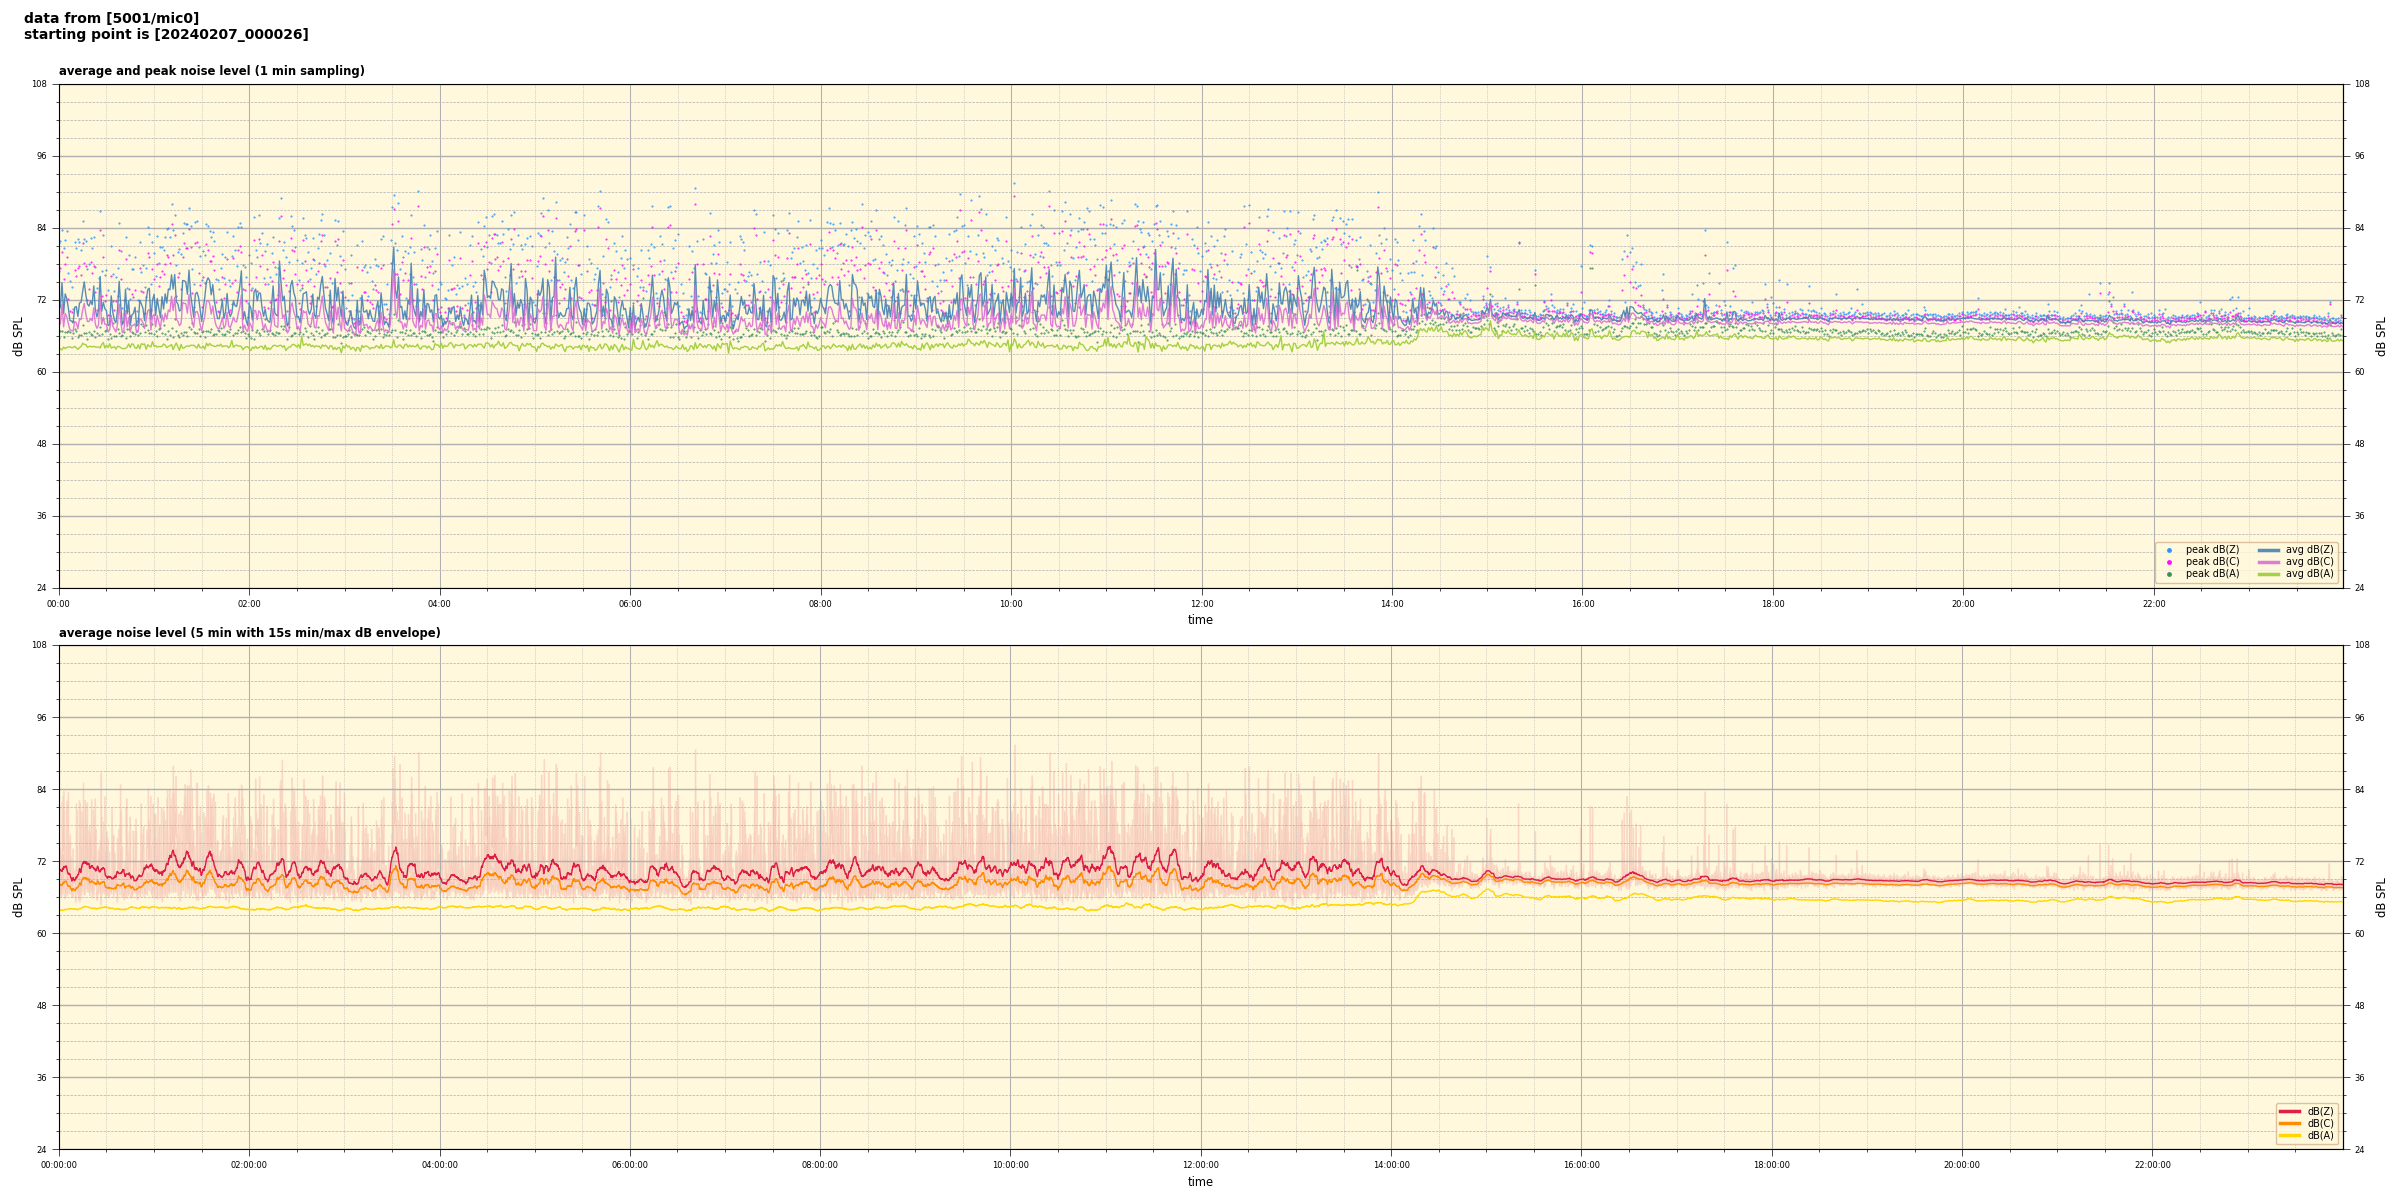The height and width of the screenshot is (1200, 2400).
Task: Click the 96 tick on top chart's left axis
Action: coord(40,156)
